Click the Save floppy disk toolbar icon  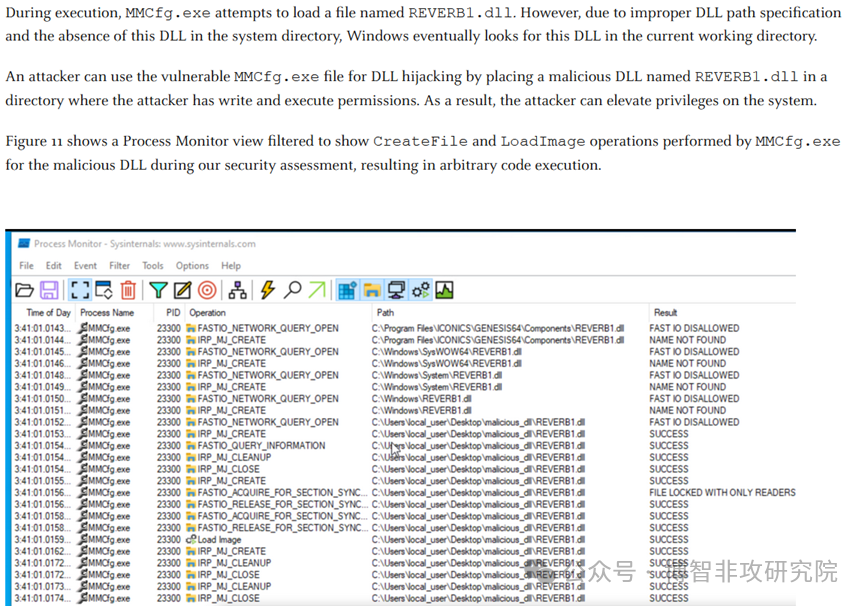pyautogui.click(x=49, y=290)
